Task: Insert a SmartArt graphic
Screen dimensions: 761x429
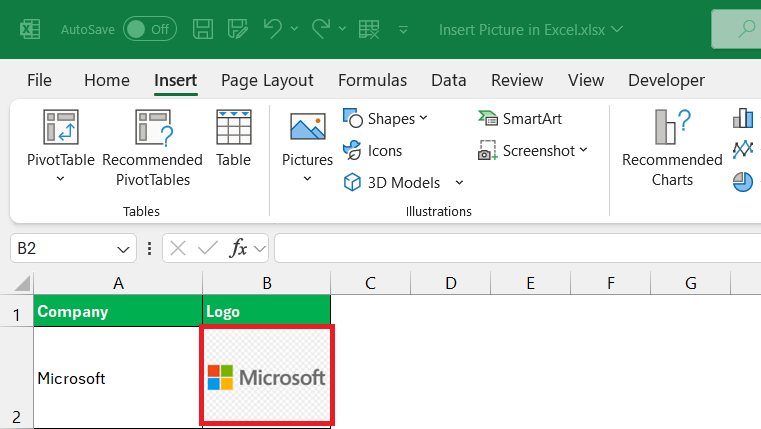Action: tap(520, 118)
